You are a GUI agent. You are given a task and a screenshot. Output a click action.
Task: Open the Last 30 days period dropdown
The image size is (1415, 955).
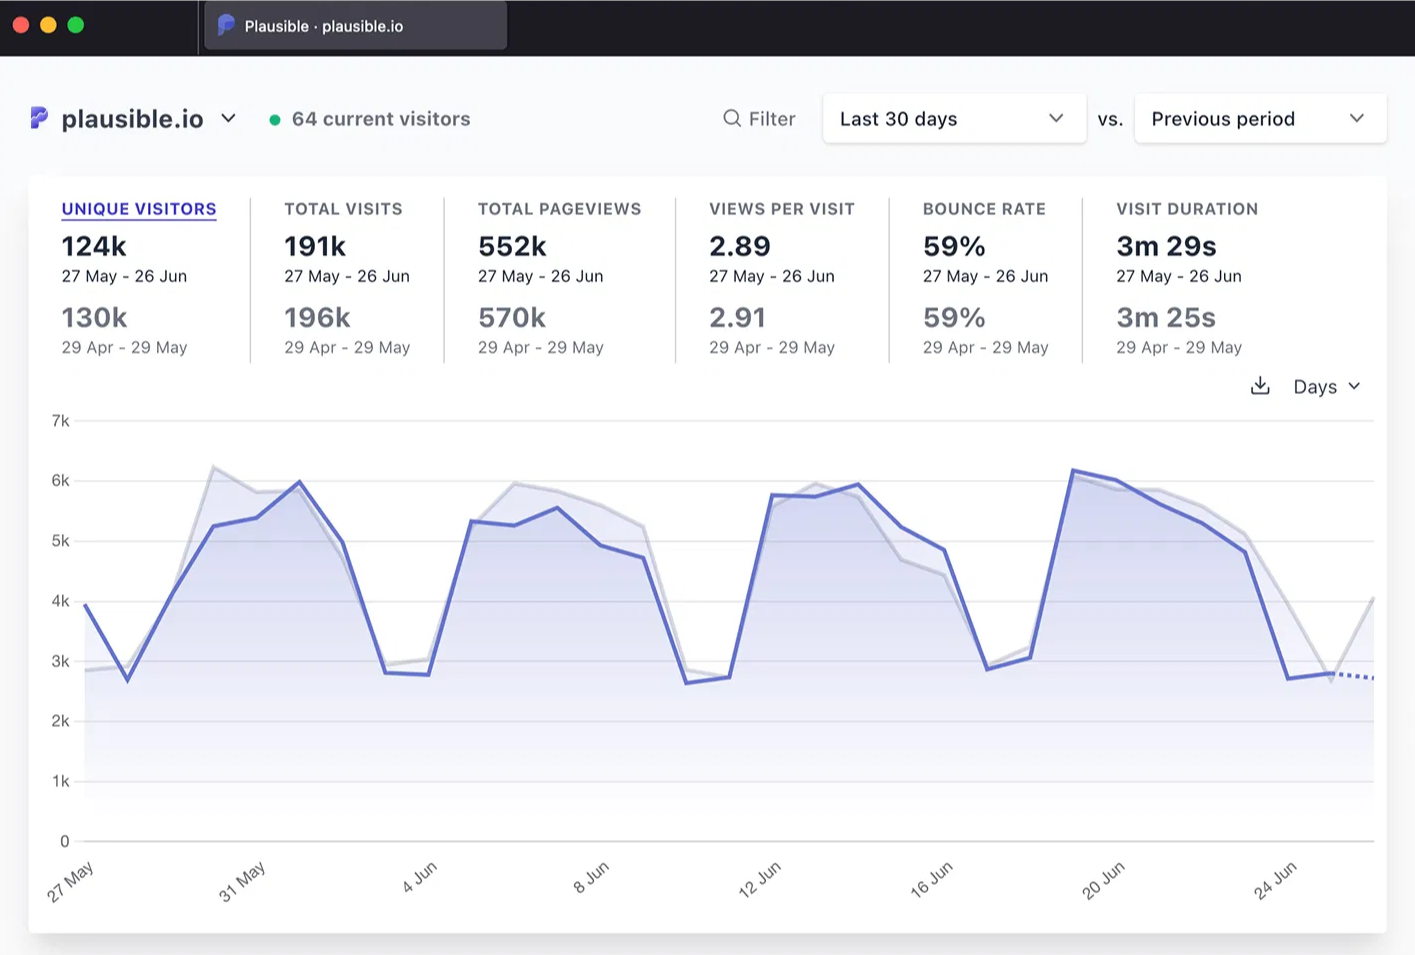coord(954,118)
